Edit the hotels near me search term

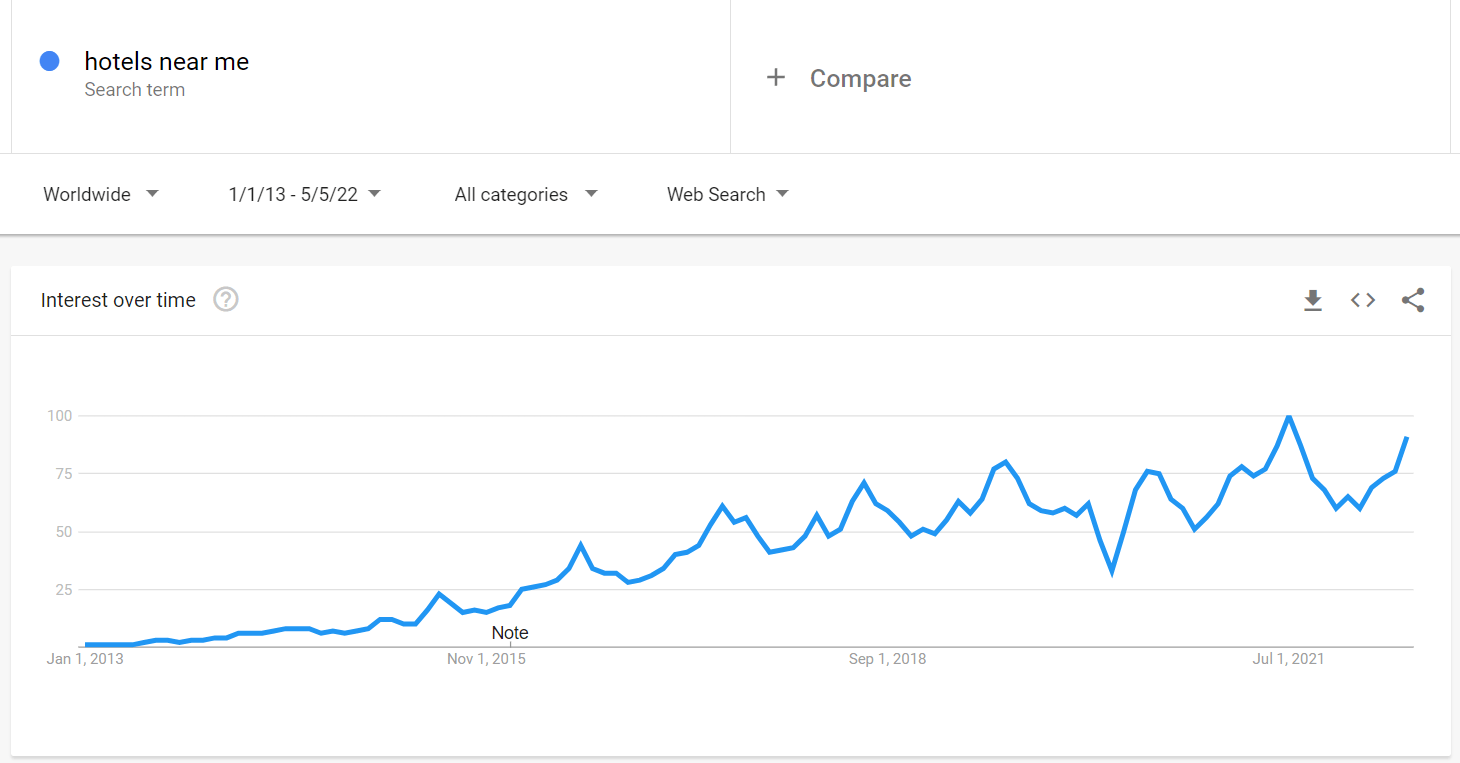[167, 61]
